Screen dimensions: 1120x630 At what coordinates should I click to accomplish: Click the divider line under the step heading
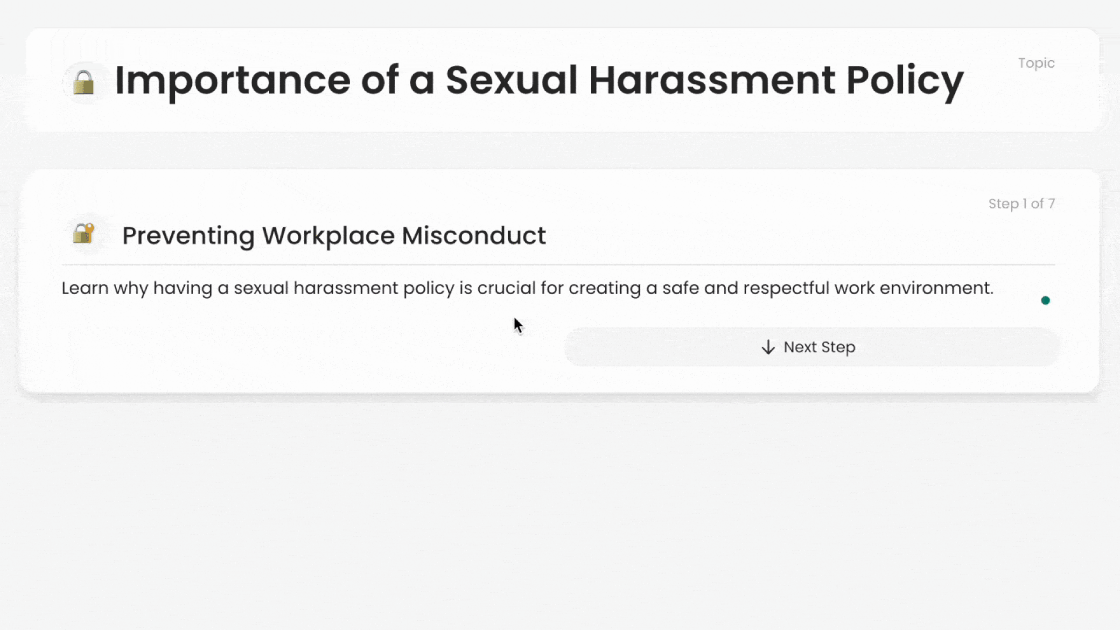click(558, 264)
